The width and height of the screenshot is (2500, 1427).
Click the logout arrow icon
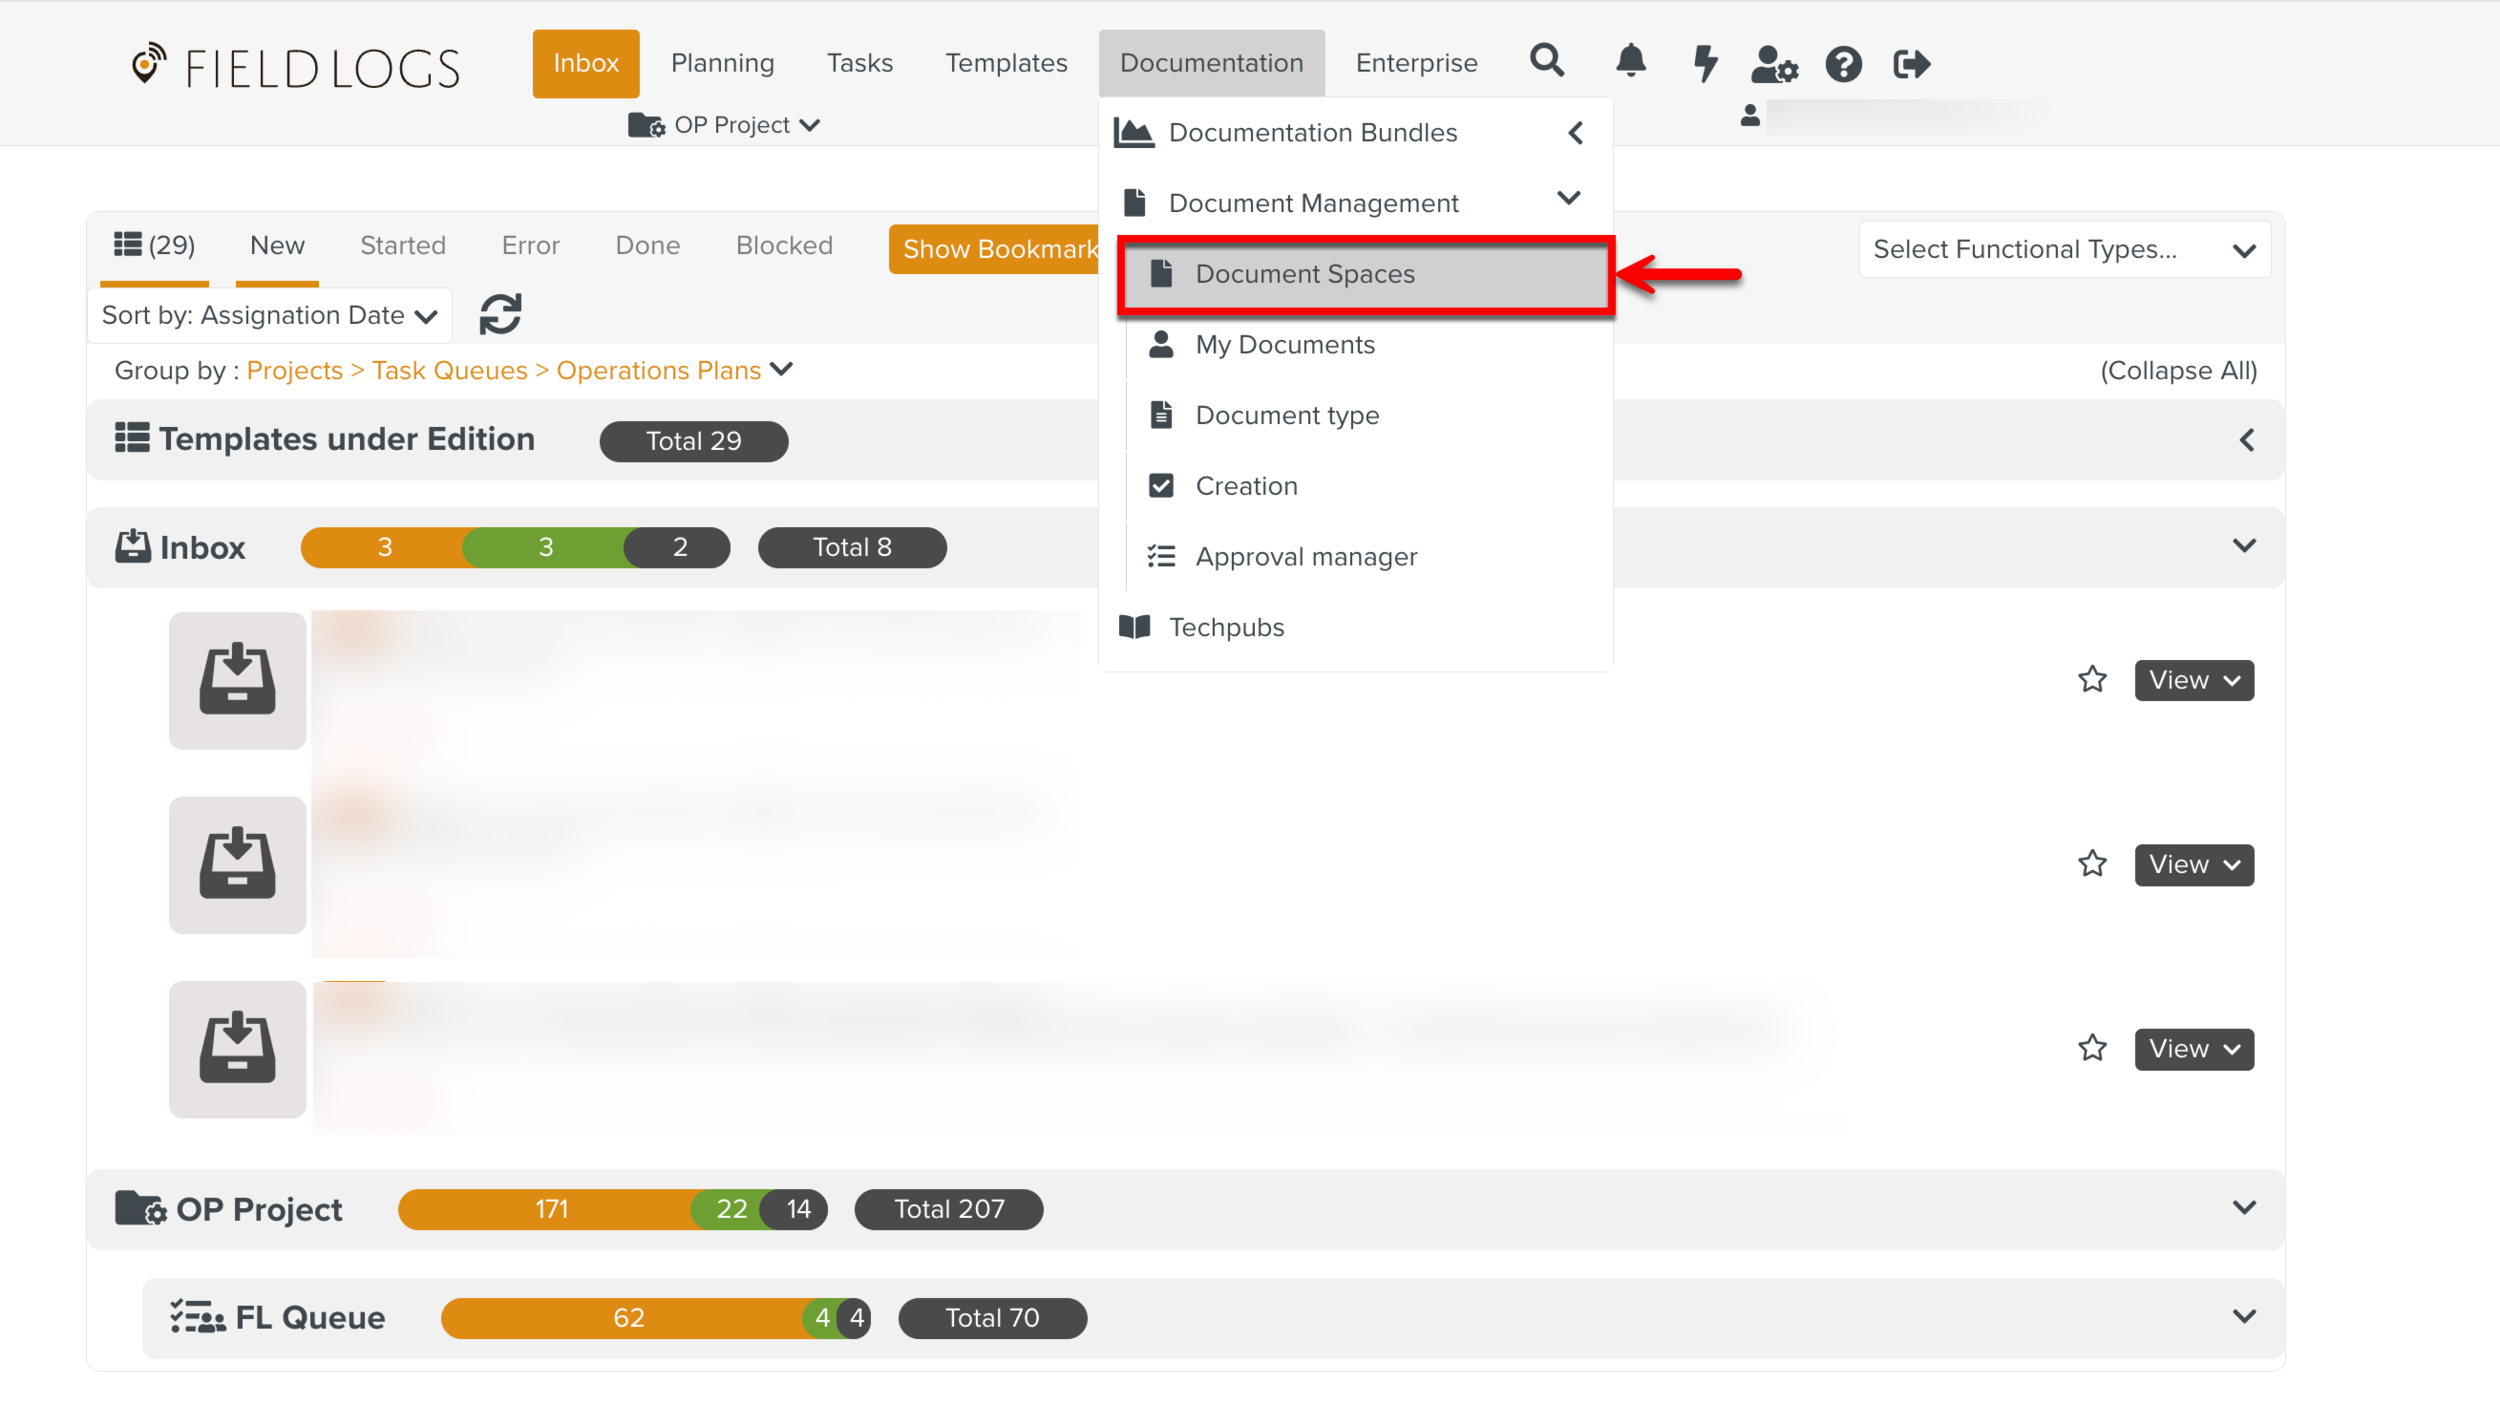(x=1911, y=64)
